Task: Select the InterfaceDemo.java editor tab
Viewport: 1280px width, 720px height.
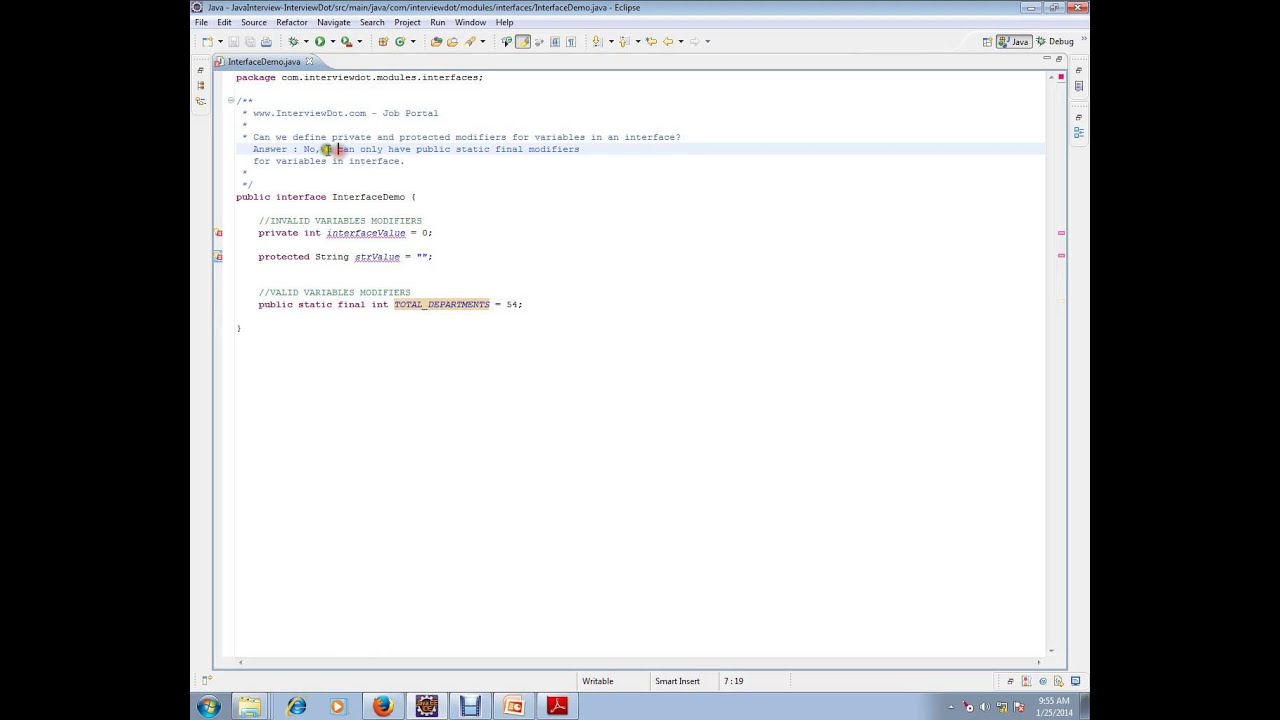Action: point(264,62)
